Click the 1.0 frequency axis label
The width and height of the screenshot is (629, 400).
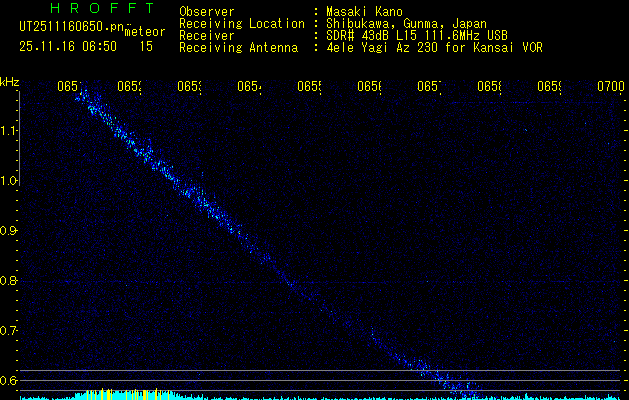click(8, 181)
